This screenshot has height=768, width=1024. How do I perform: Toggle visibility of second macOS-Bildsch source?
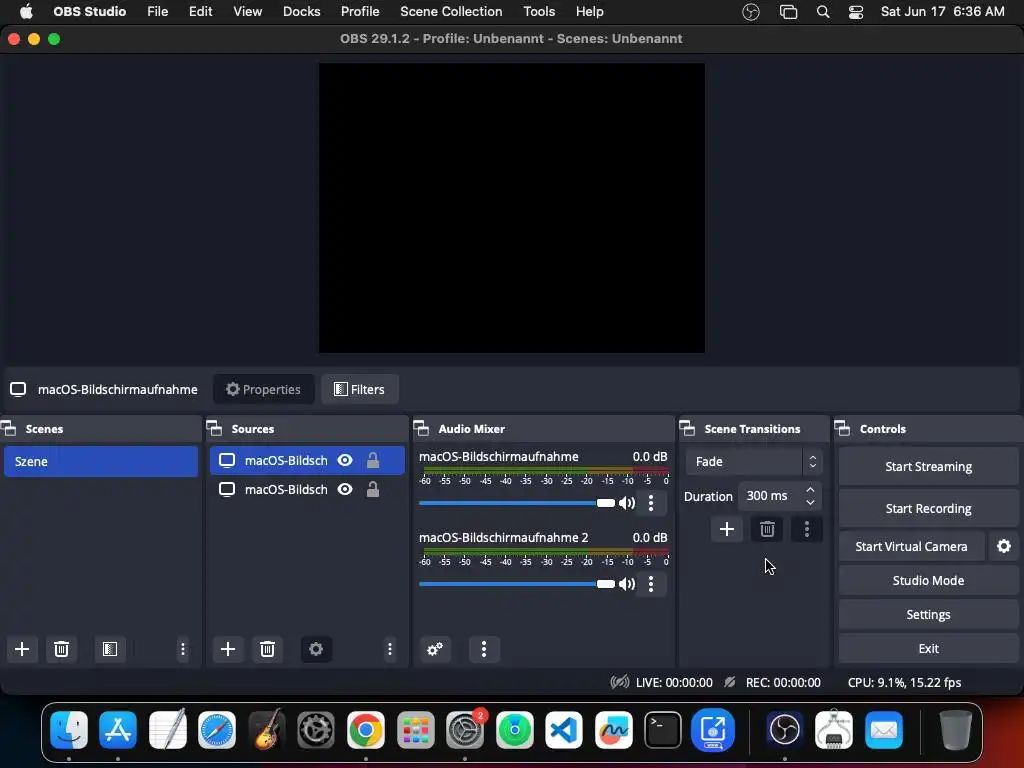coord(345,489)
